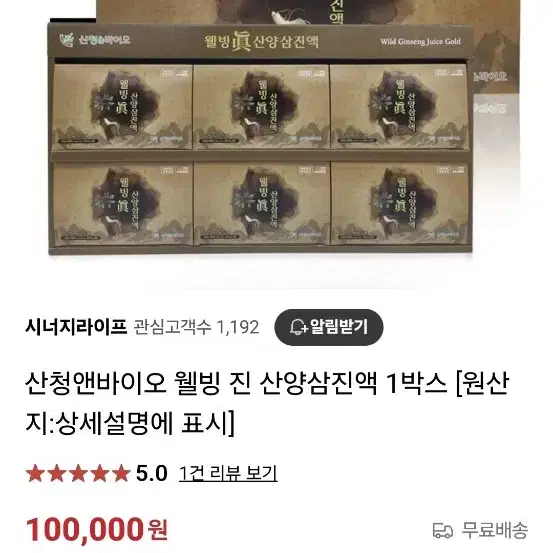The width and height of the screenshot is (553, 553).
Task: Select the 100,000원 price text
Action: click(x=97, y=529)
